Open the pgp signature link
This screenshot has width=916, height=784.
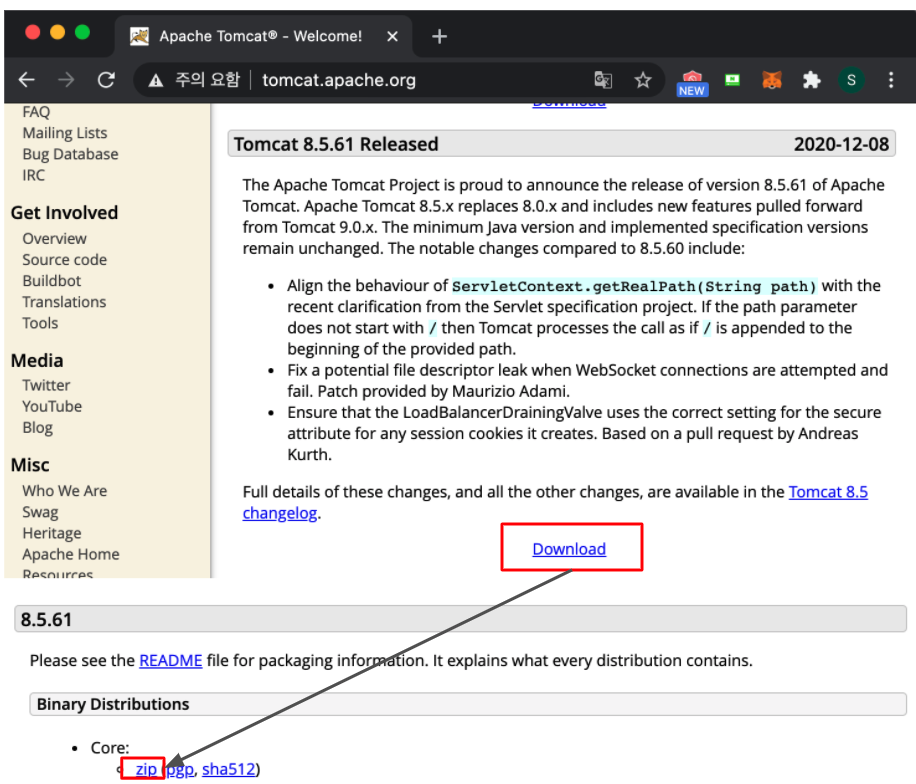[x=179, y=769]
